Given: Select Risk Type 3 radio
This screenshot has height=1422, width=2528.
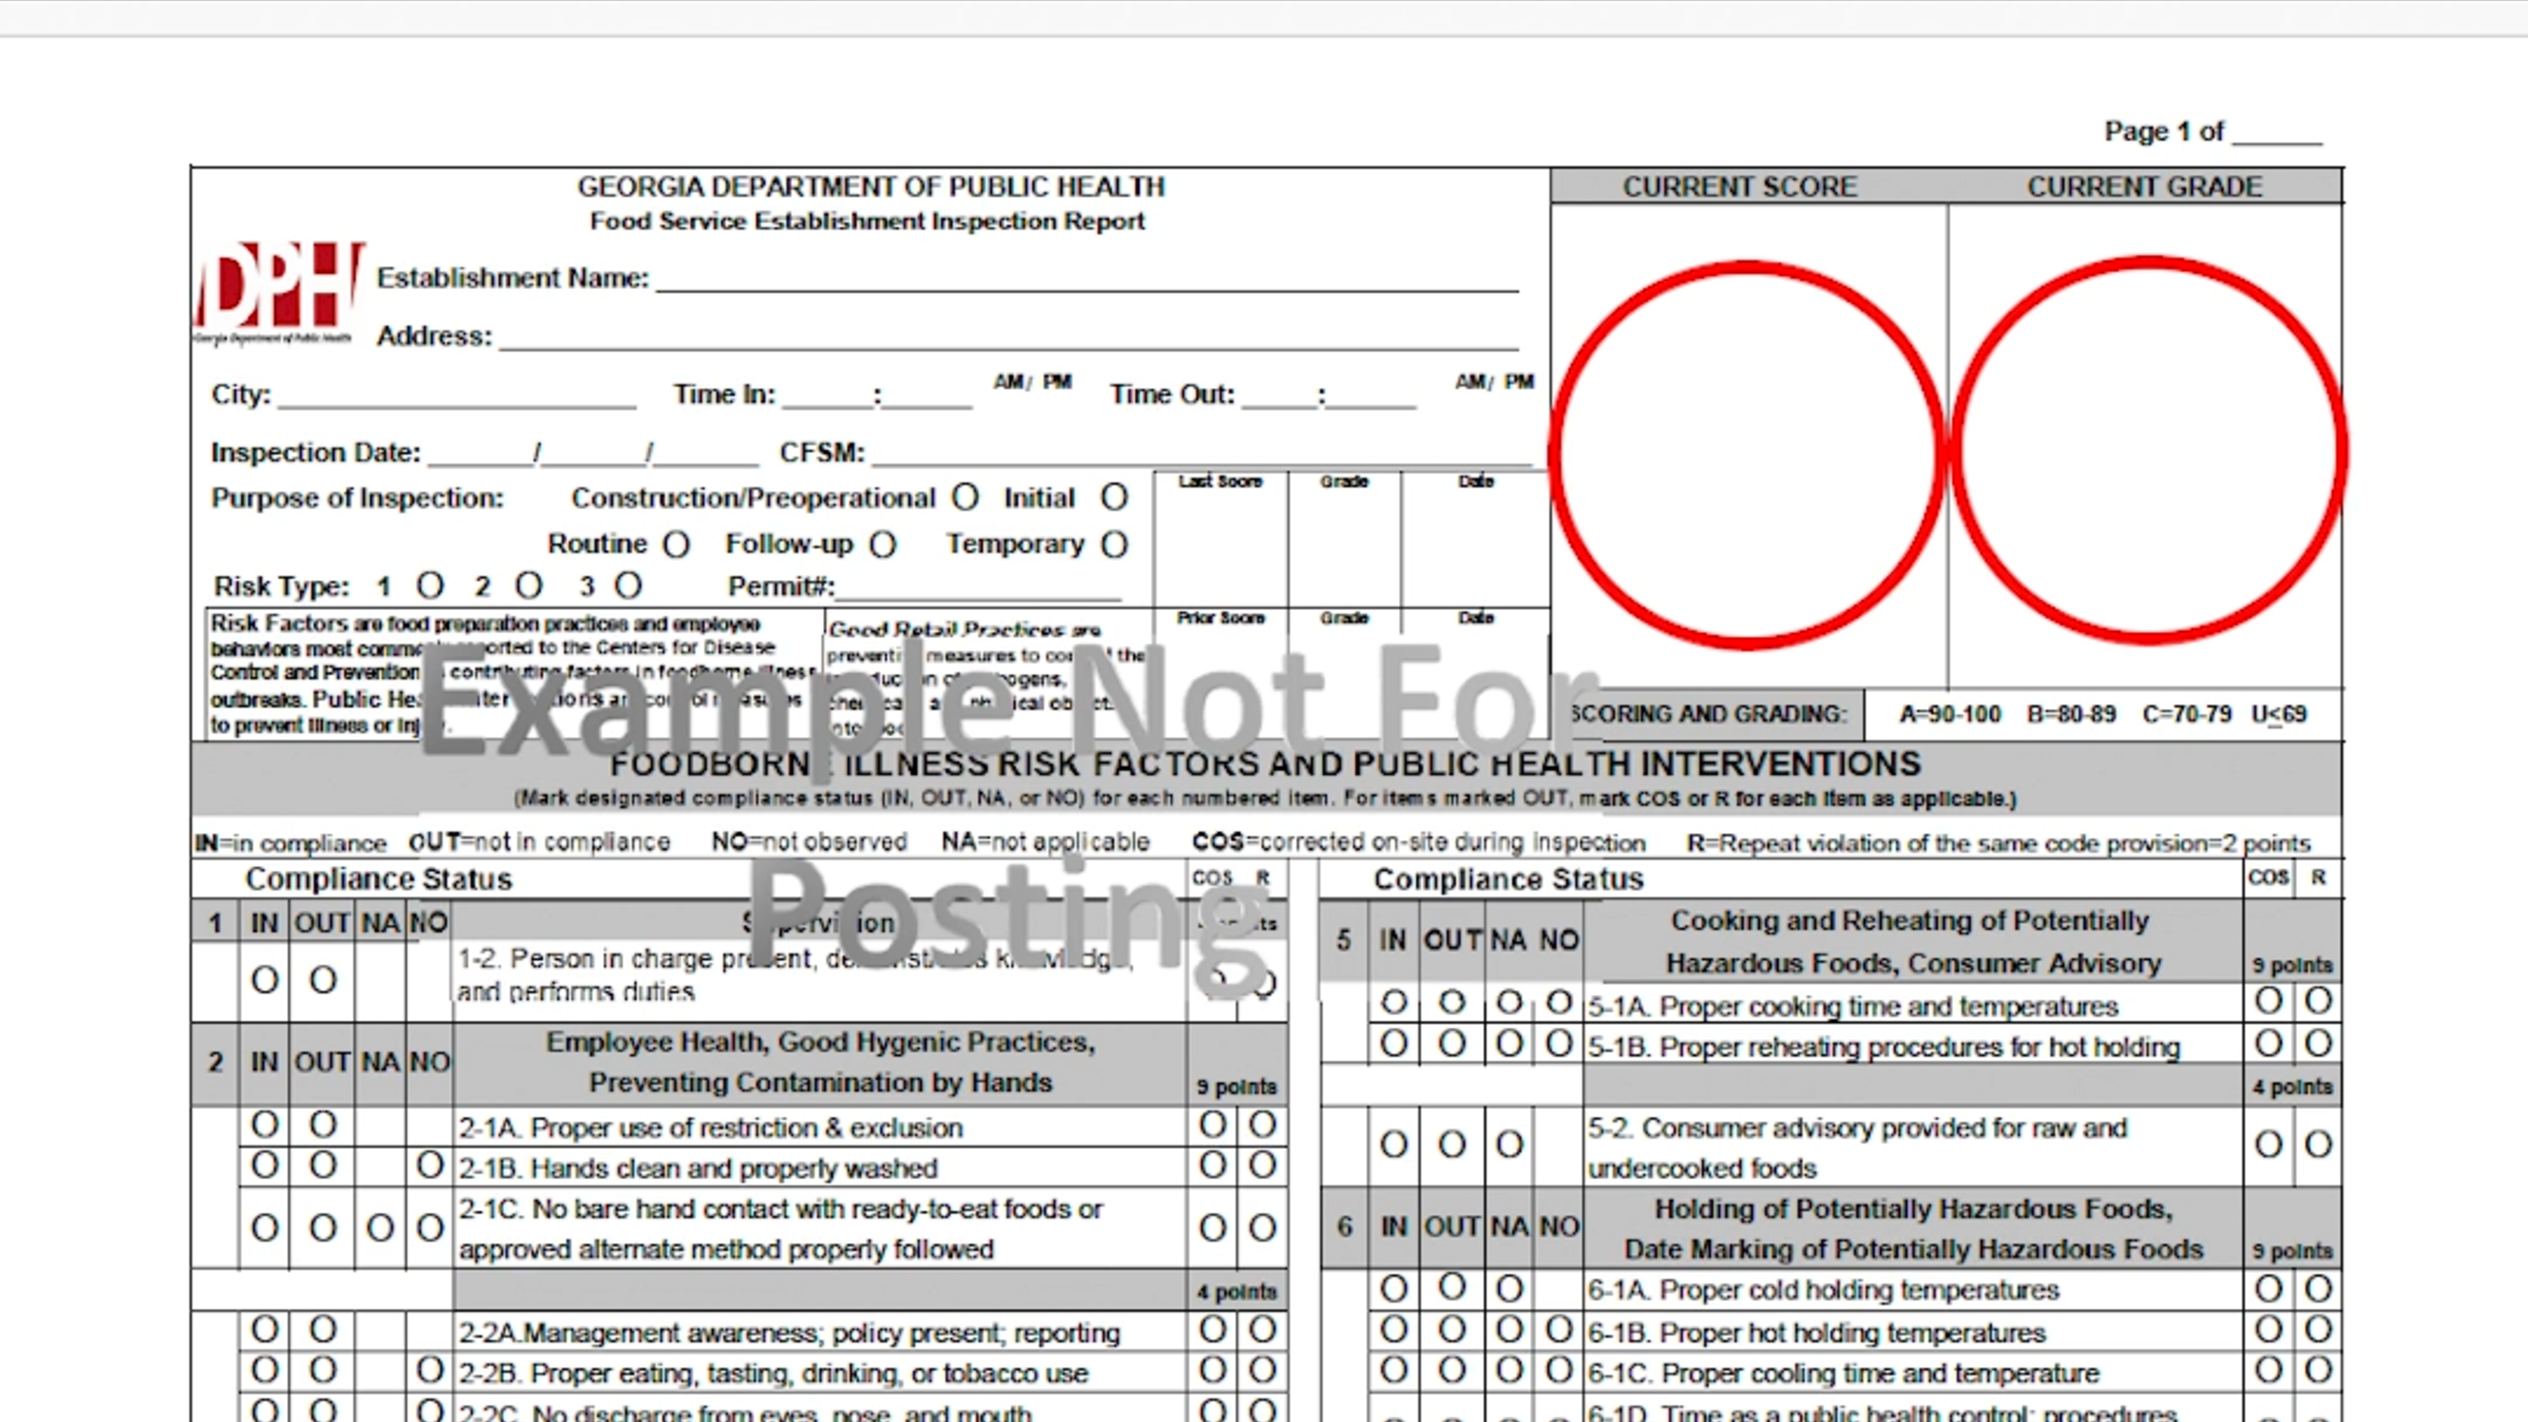Looking at the screenshot, I should point(628,585).
